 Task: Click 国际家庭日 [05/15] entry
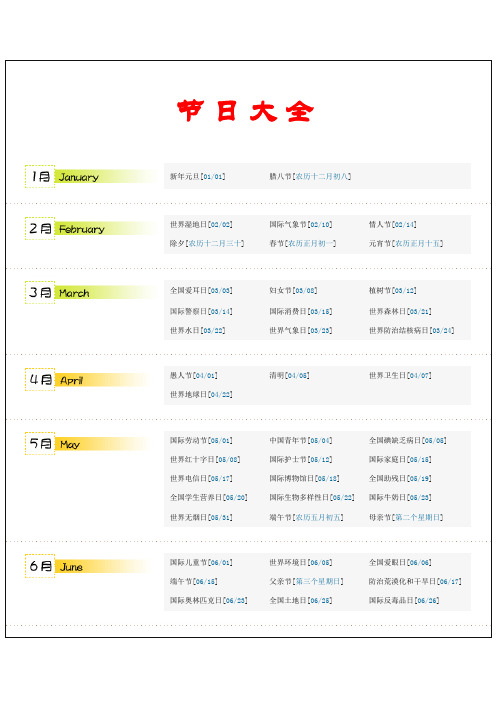point(400,459)
